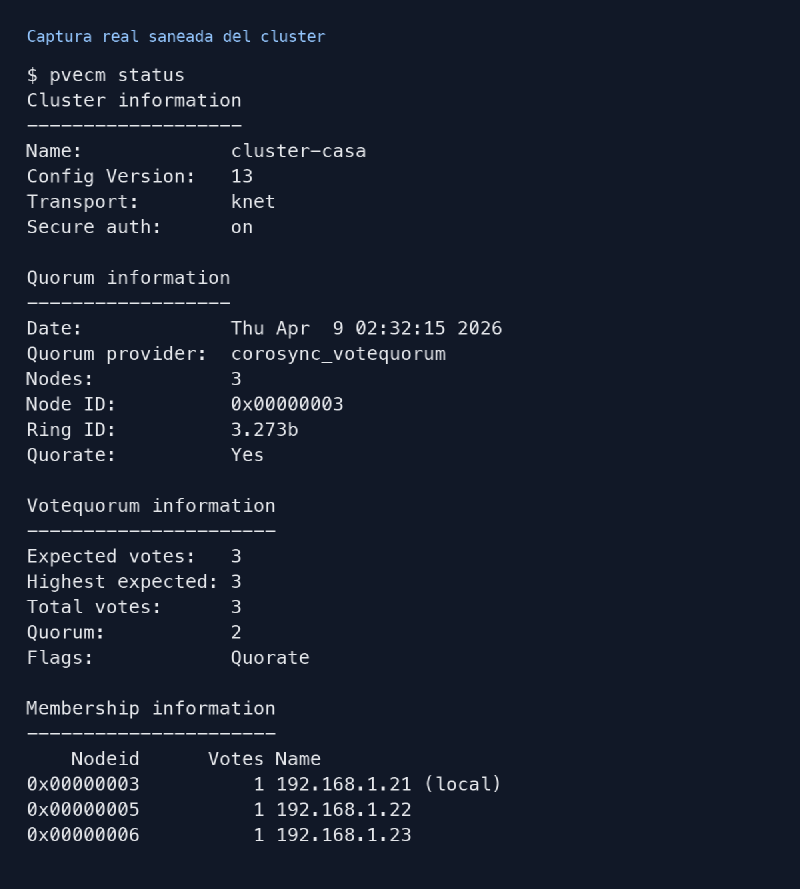Click the "Cluster information" heading
Image resolution: width=800 pixels, height=889 pixels.
134,100
